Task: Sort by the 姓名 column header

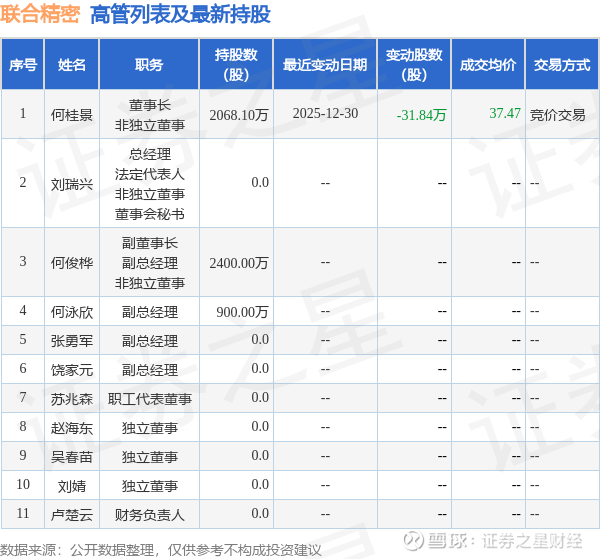Action: click(72, 65)
